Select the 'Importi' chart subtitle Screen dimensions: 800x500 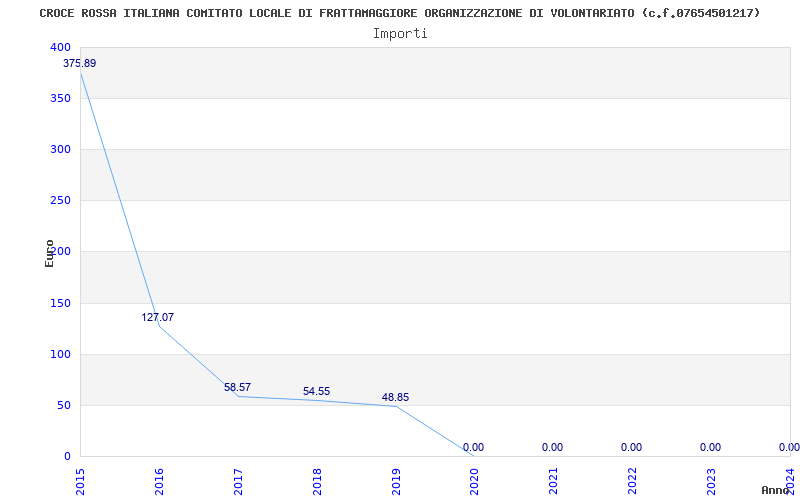400,34
